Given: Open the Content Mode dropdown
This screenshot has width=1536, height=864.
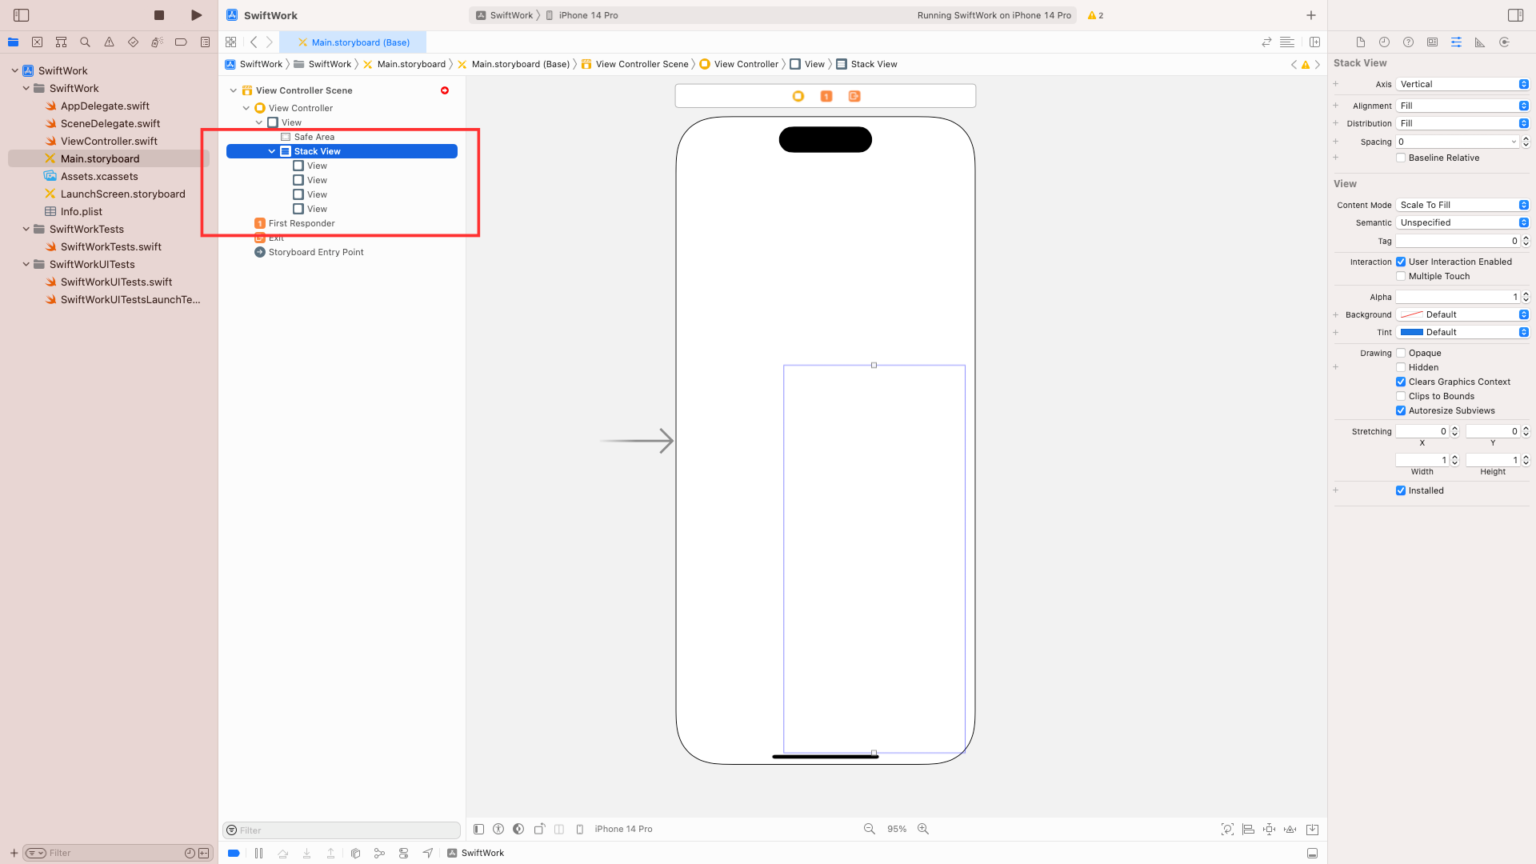Looking at the screenshot, I should point(1459,204).
